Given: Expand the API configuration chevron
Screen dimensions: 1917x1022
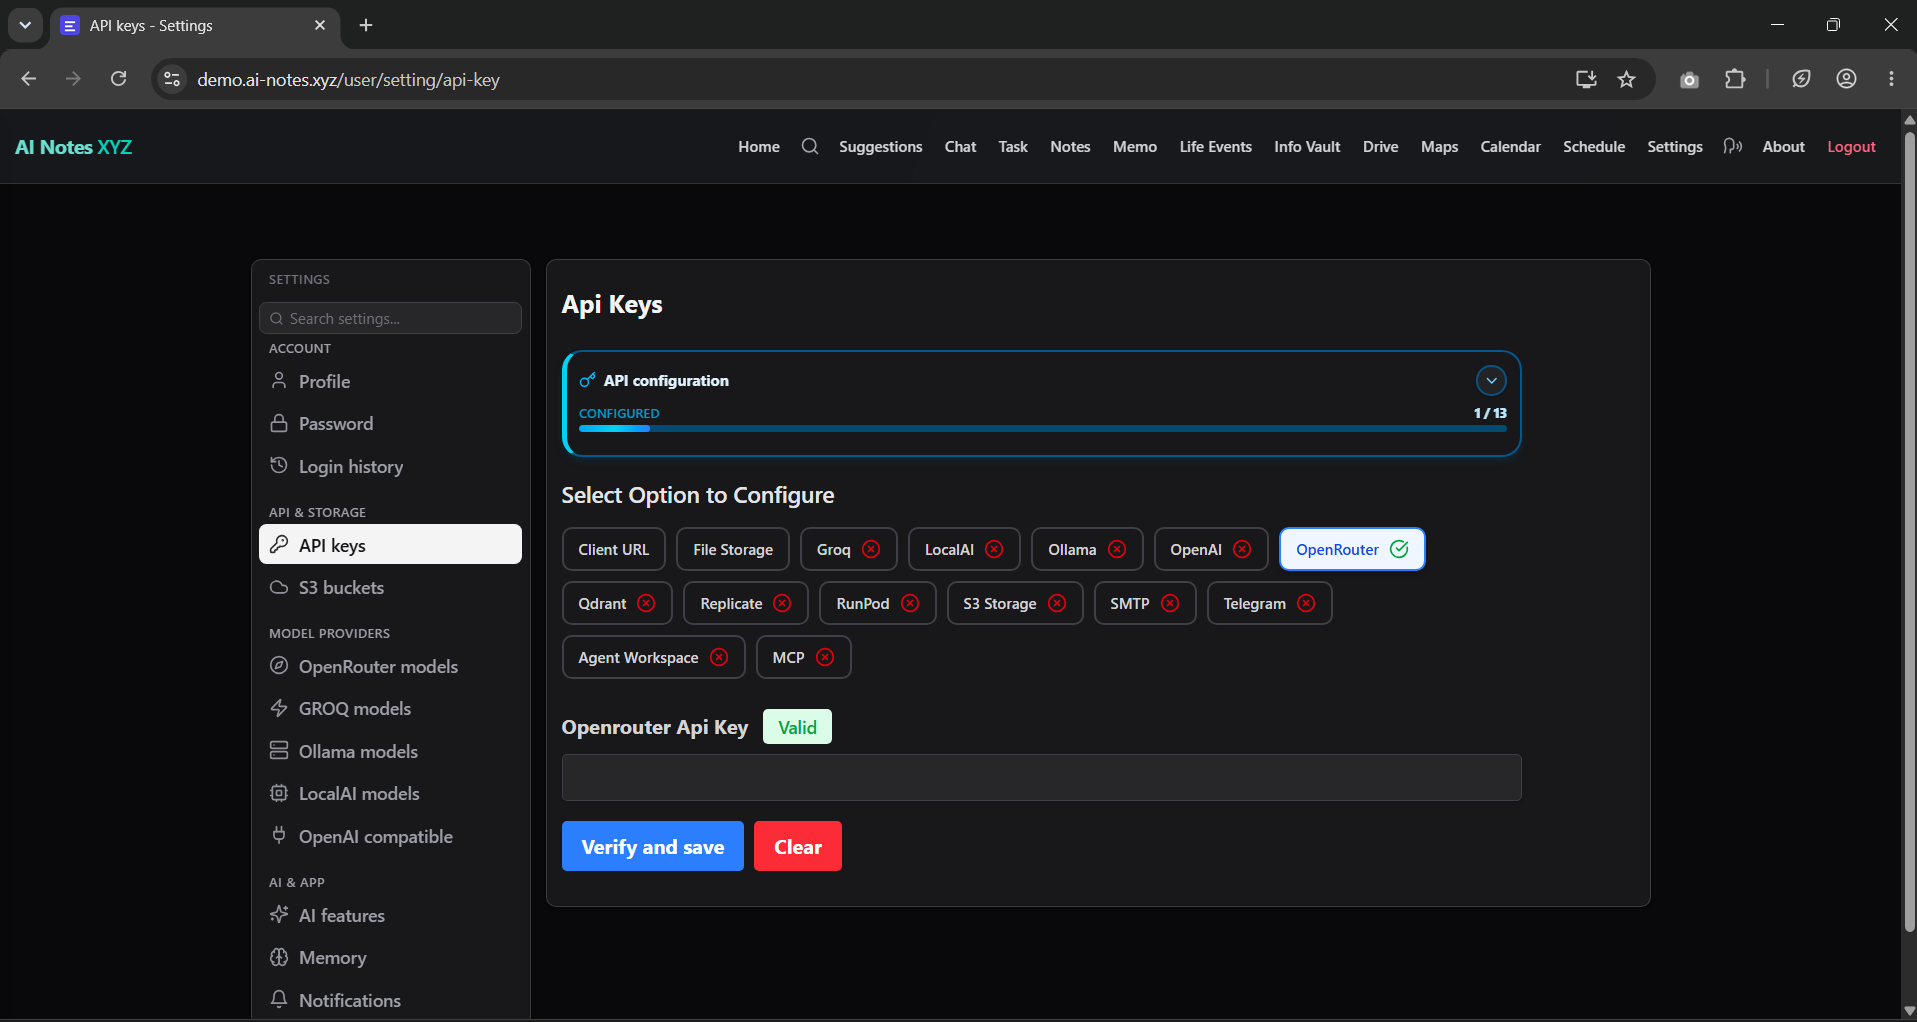Looking at the screenshot, I should (x=1491, y=380).
